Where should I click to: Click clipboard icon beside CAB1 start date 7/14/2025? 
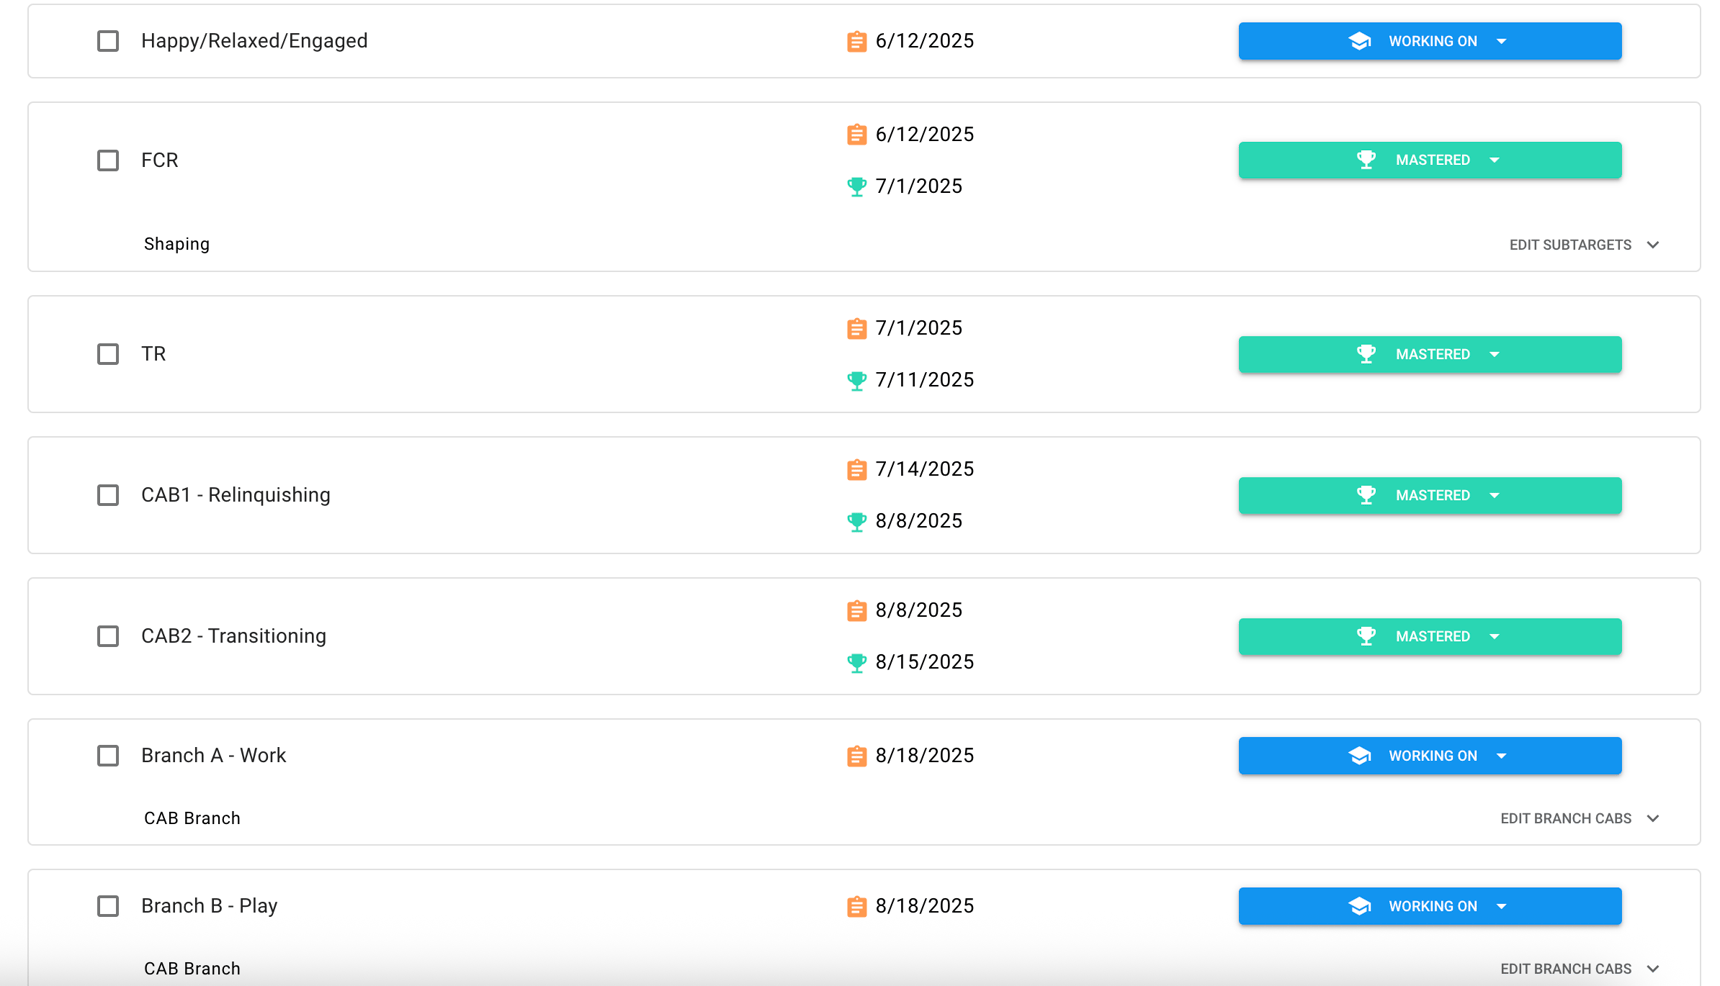pos(856,470)
